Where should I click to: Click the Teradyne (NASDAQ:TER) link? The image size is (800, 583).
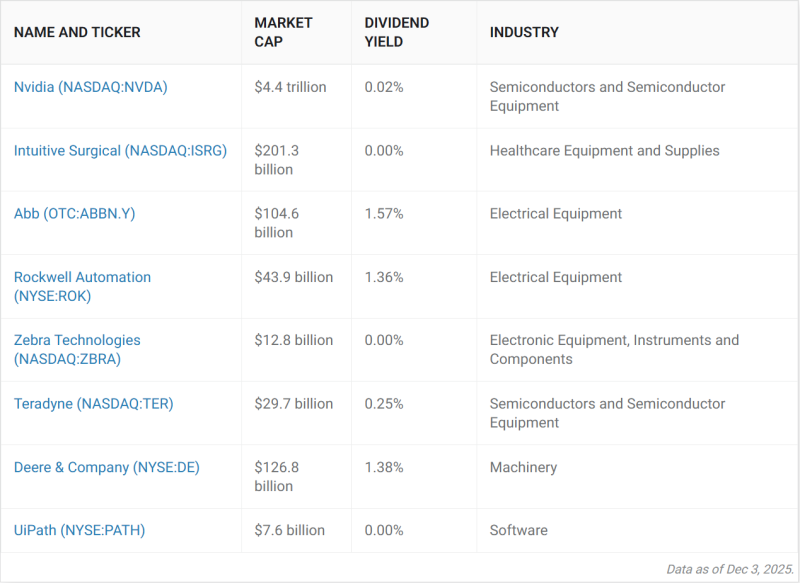(93, 404)
